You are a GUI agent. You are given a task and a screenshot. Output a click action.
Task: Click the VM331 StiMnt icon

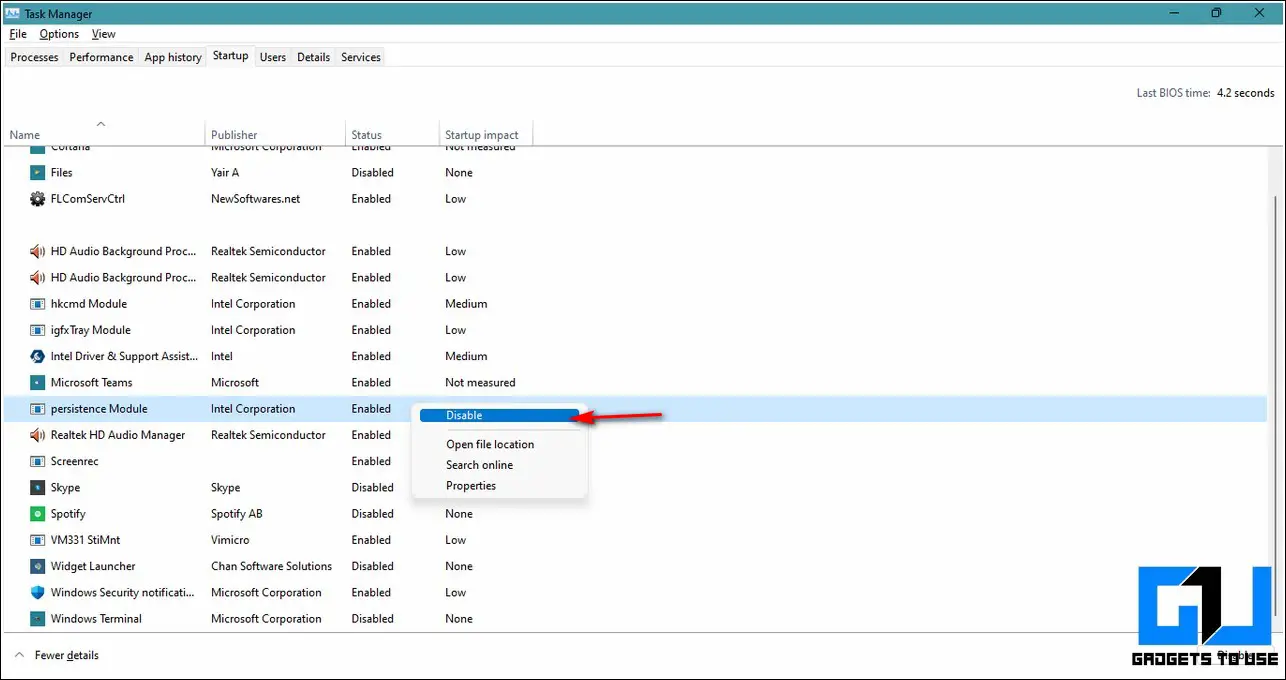(38, 540)
